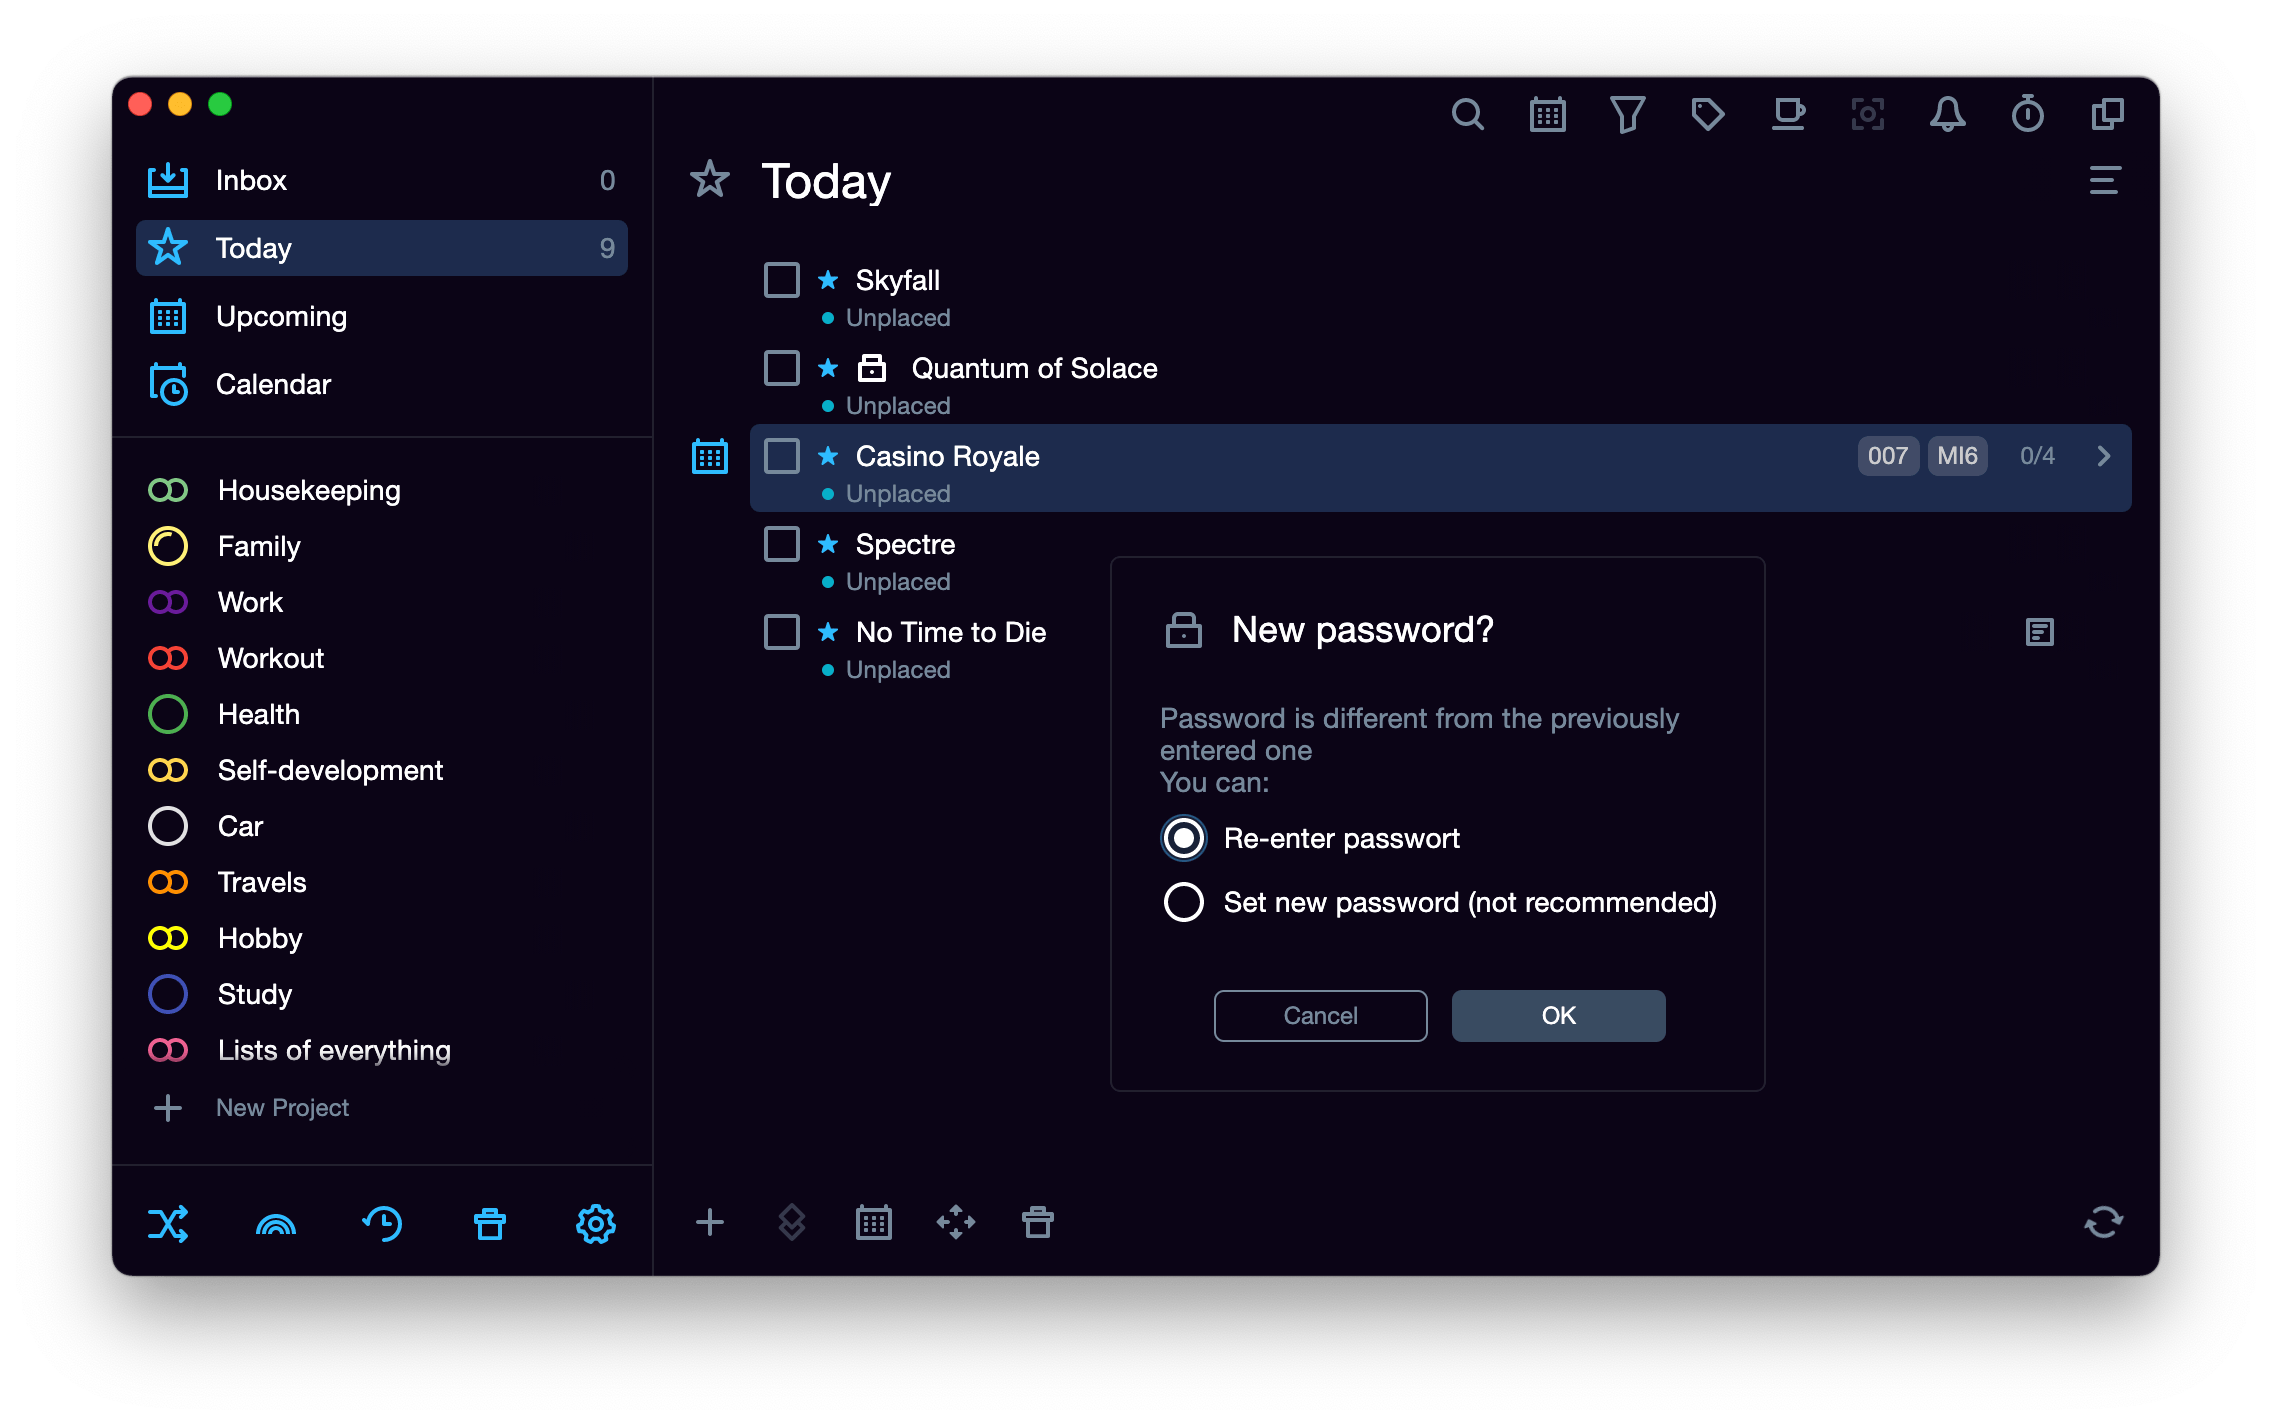2272x1424 pixels.
Task: Click the star icon beside Today title
Action: (710, 180)
